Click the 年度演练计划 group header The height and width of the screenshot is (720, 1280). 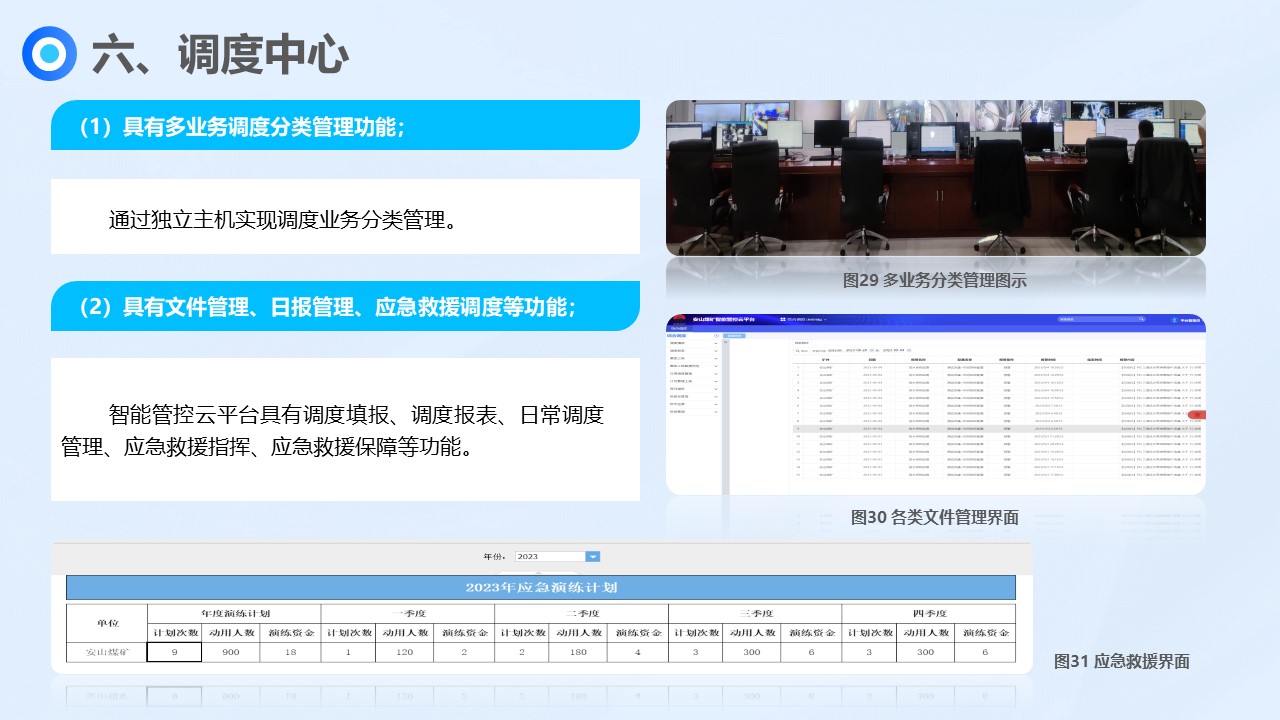point(234,613)
